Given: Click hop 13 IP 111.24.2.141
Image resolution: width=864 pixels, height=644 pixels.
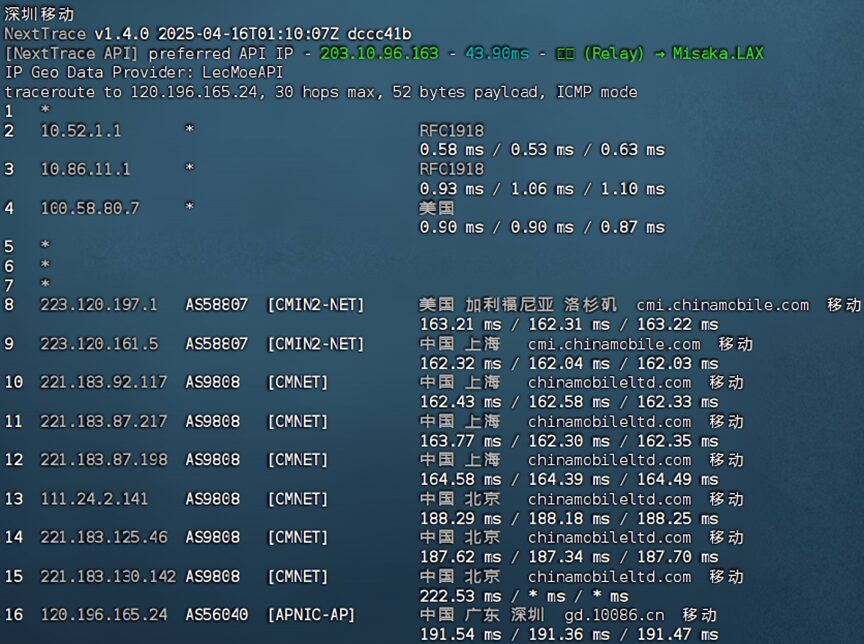Looking at the screenshot, I should pos(94,499).
